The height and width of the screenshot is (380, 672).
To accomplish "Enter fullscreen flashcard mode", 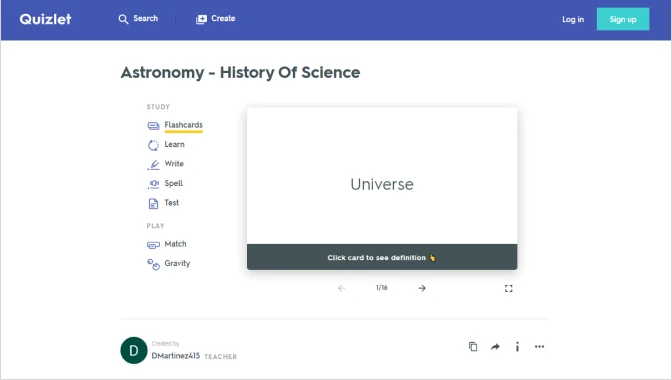I will click(508, 288).
